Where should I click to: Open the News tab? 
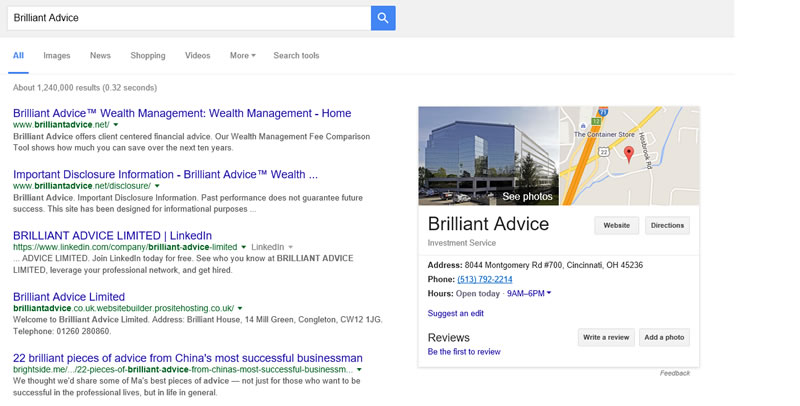(100, 56)
